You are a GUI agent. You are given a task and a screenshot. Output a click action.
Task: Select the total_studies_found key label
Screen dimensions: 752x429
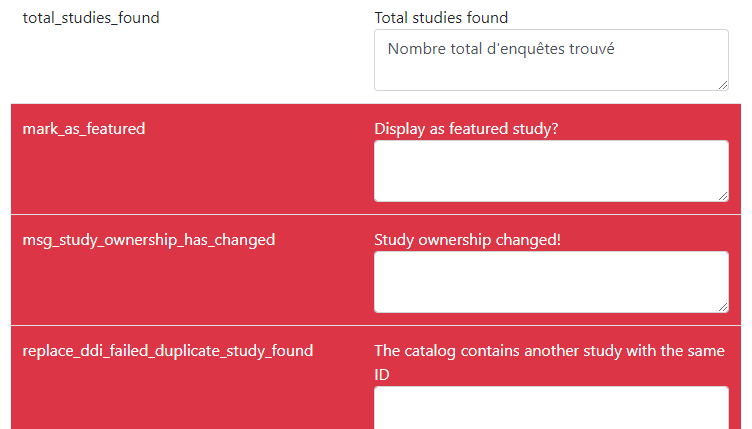pos(91,18)
